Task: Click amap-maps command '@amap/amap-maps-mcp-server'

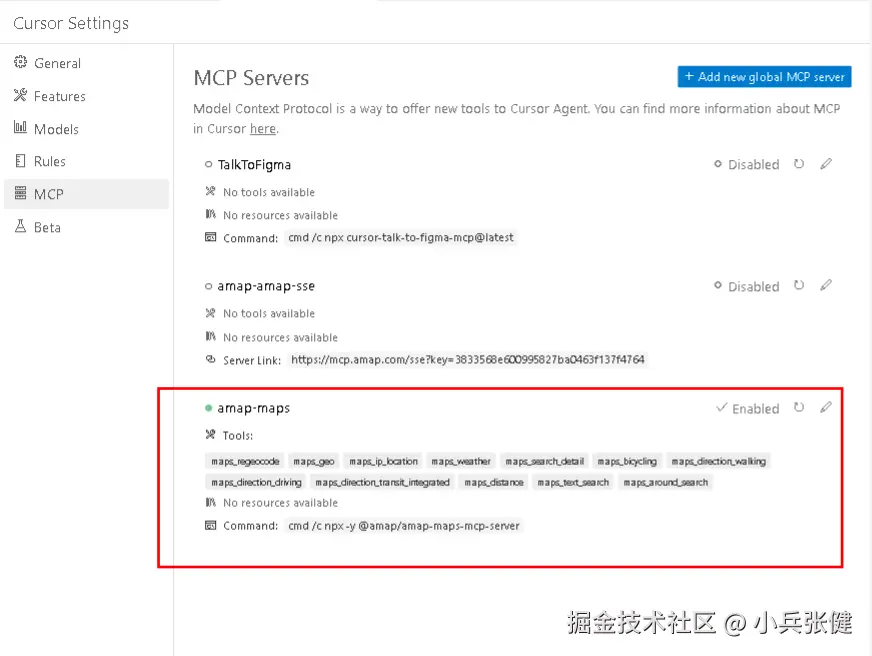Action: (439, 525)
